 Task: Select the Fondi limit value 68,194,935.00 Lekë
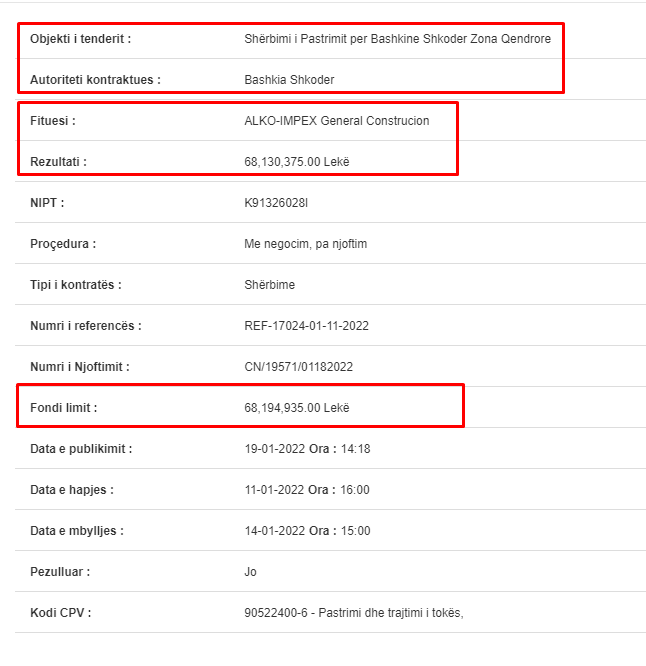297,408
